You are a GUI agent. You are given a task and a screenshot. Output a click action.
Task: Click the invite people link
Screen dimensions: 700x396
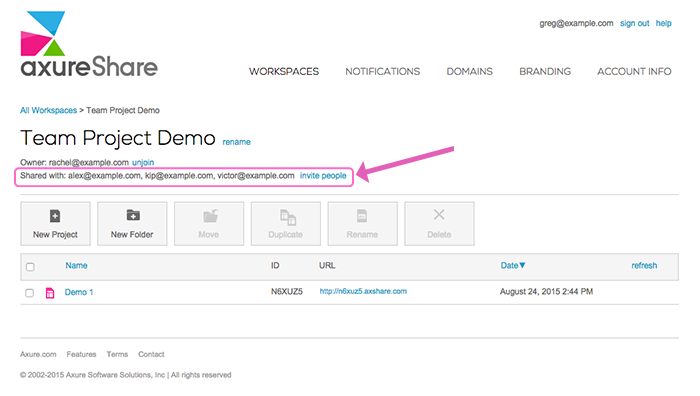(323, 175)
